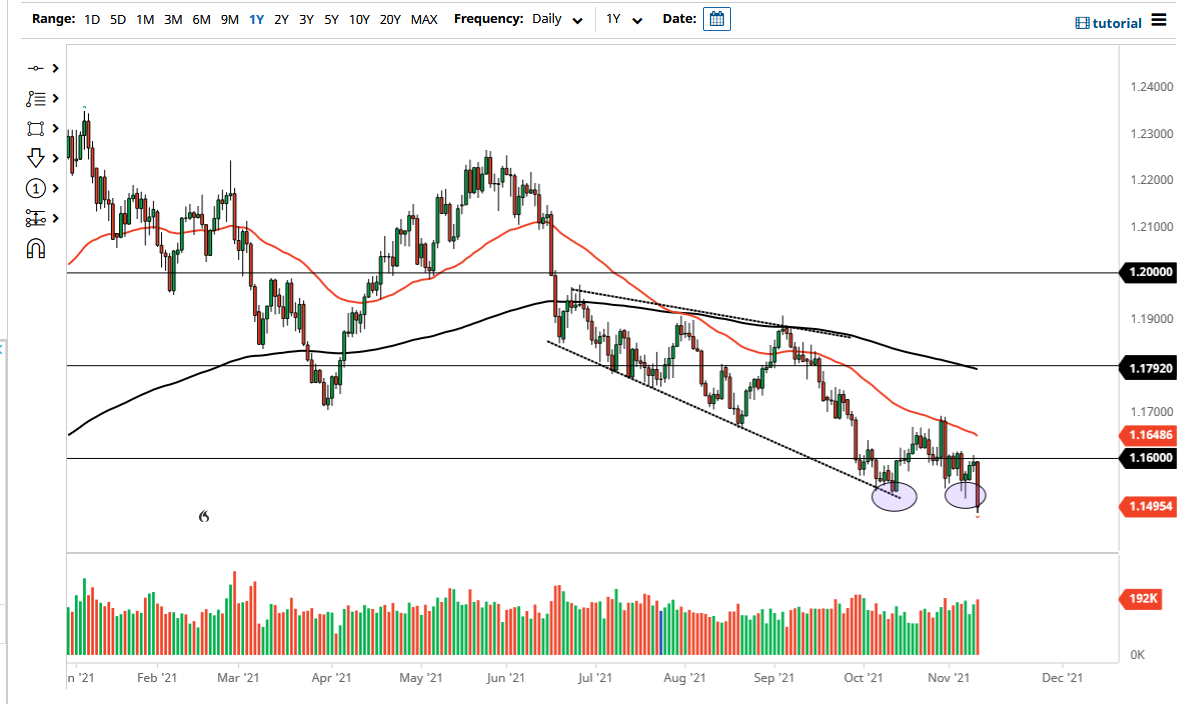This screenshot has width=1188, height=704.
Task: Expand the rectangle shape tool submenu arrow
Action: tap(55, 128)
